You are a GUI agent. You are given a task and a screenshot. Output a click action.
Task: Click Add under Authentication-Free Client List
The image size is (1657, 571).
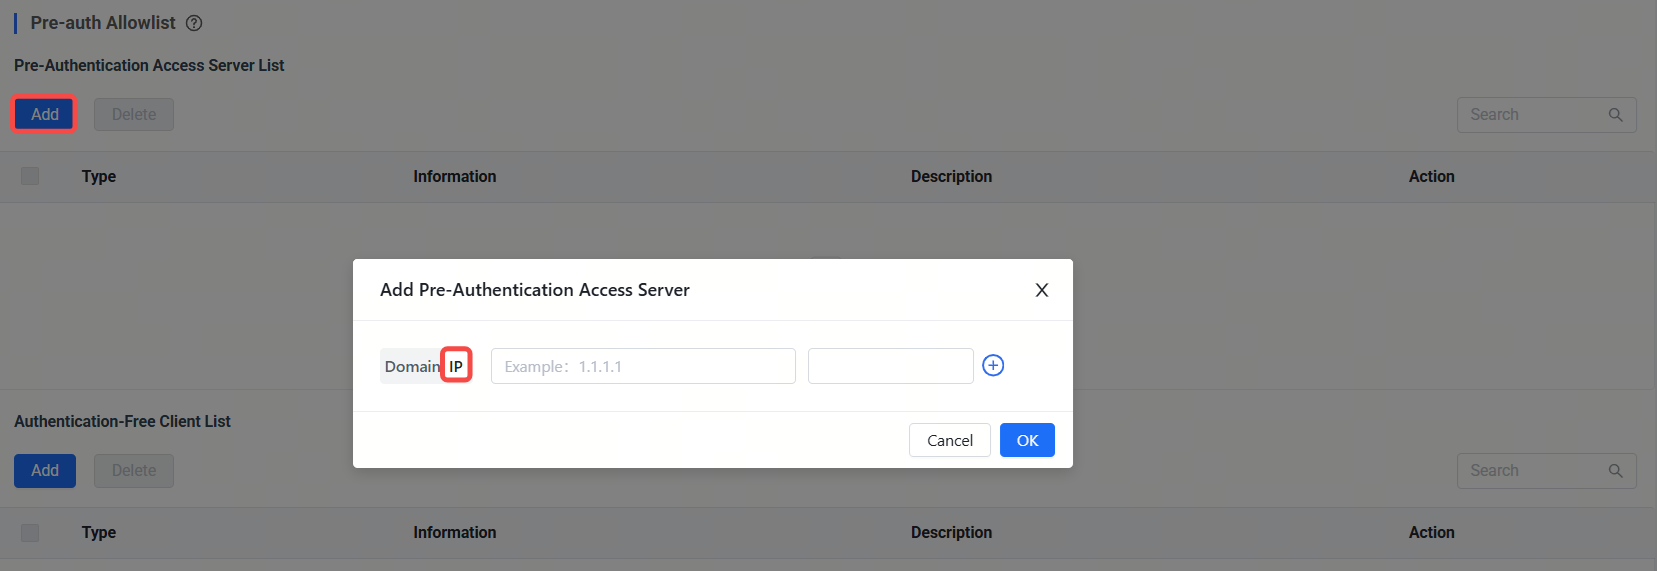tap(44, 470)
